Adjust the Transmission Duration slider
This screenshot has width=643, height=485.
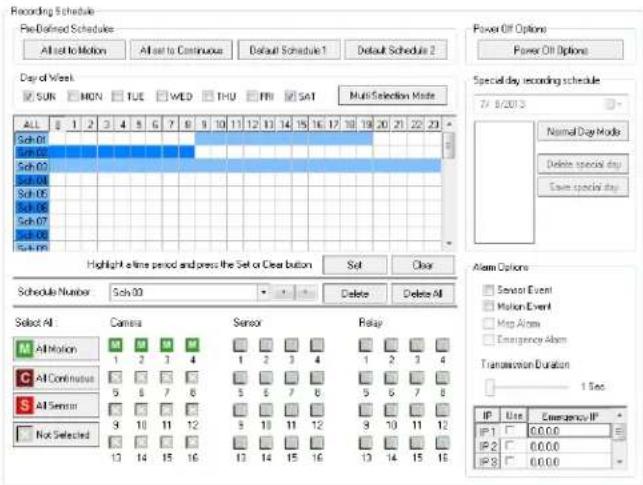[490, 387]
